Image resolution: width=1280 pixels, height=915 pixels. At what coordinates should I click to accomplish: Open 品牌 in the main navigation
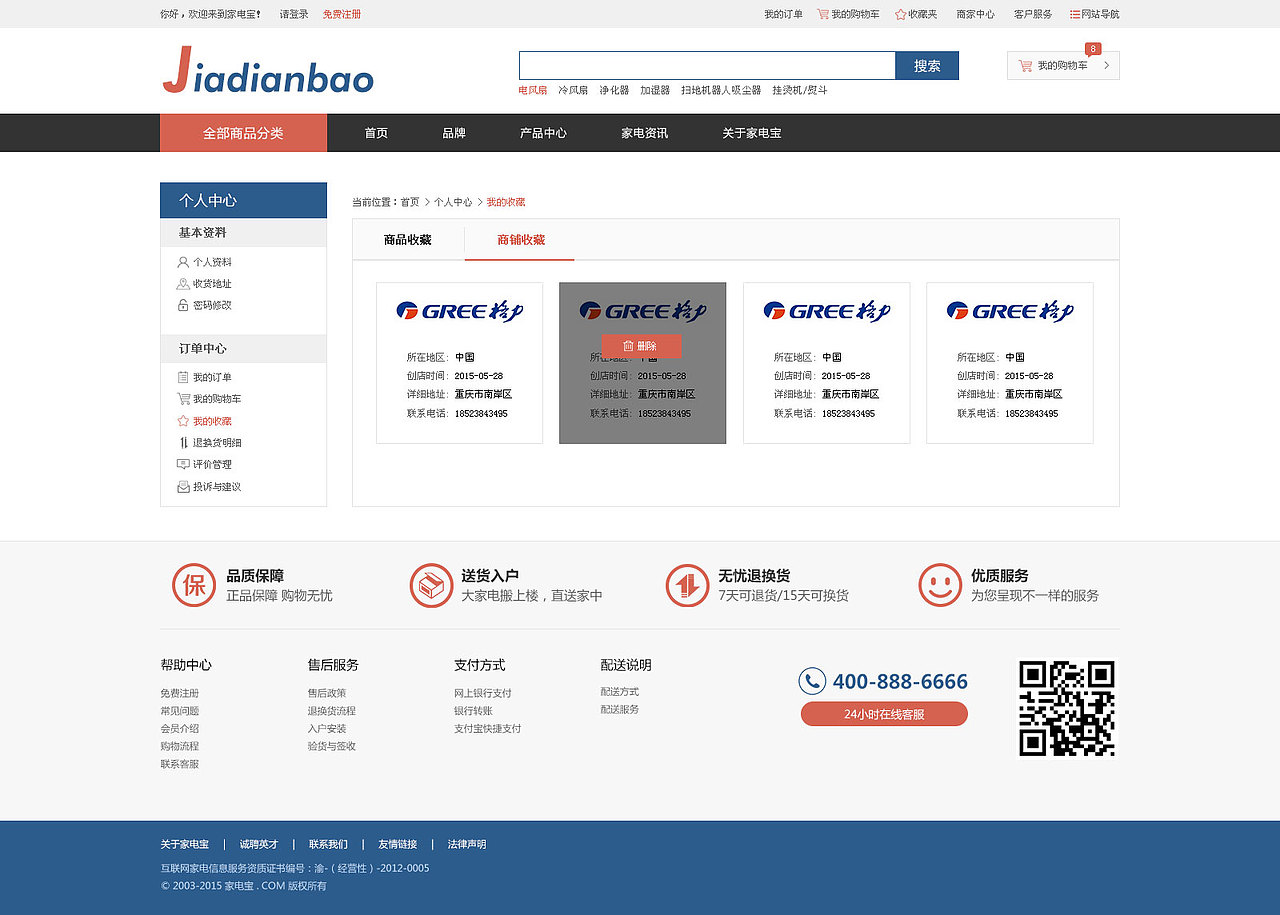point(454,133)
